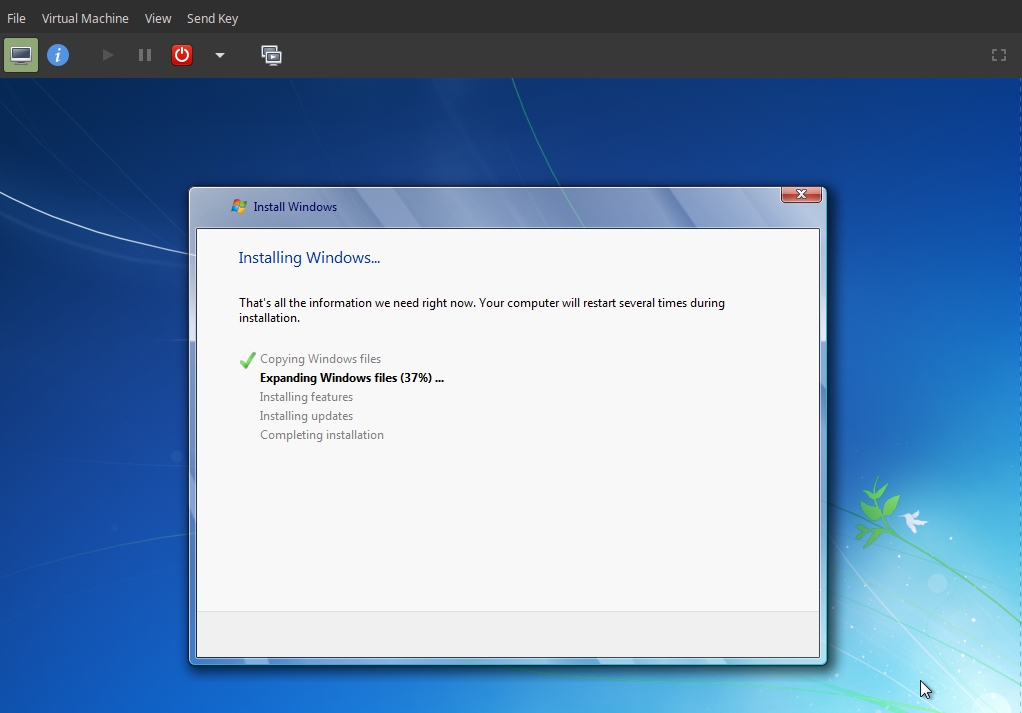Close the Install Windows dialog

(x=801, y=194)
